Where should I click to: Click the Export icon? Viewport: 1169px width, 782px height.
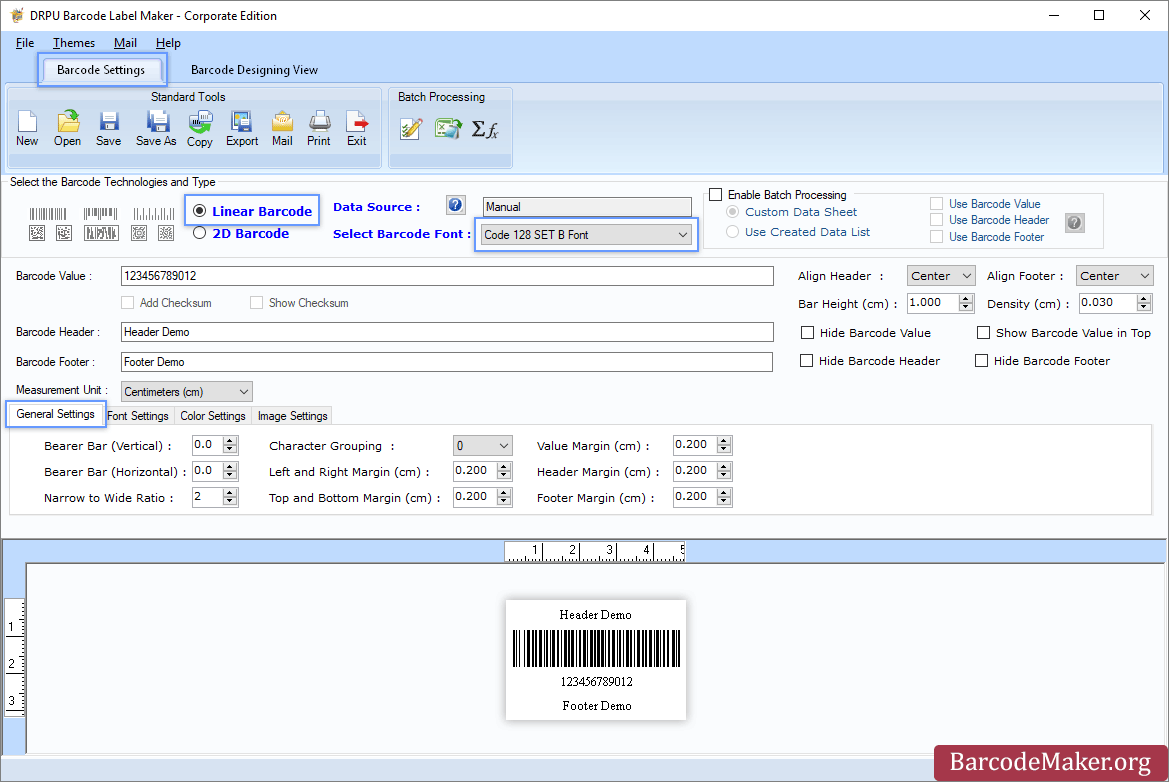pos(242,128)
